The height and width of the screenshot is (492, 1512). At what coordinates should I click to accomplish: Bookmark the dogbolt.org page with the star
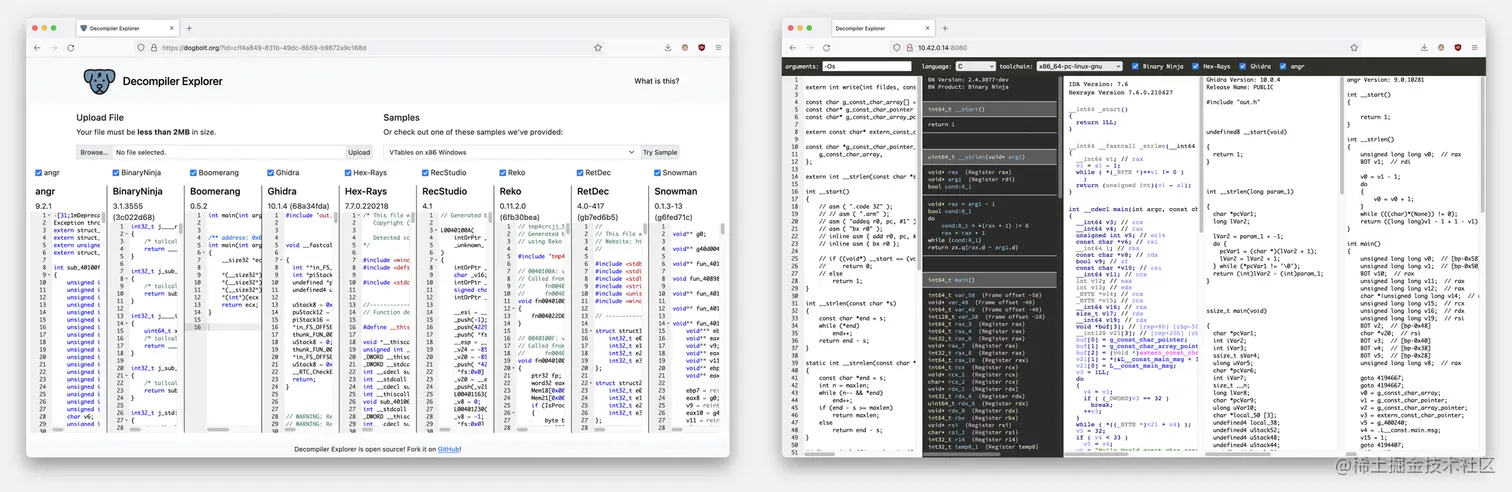coord(598,47)
